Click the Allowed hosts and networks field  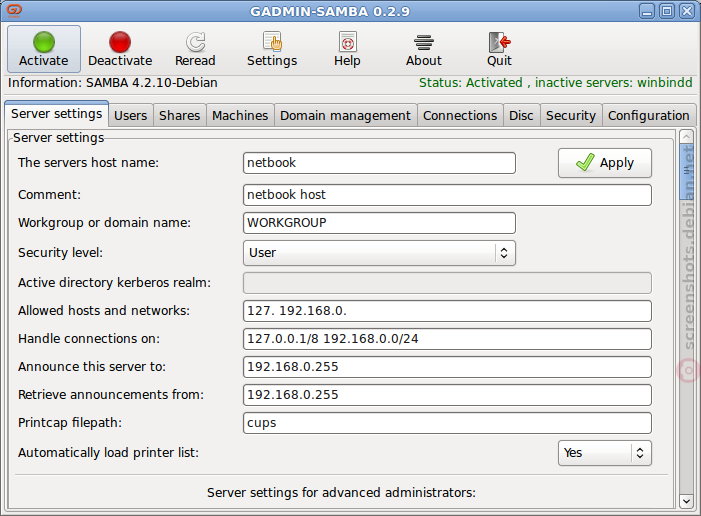tap(447, 311)
